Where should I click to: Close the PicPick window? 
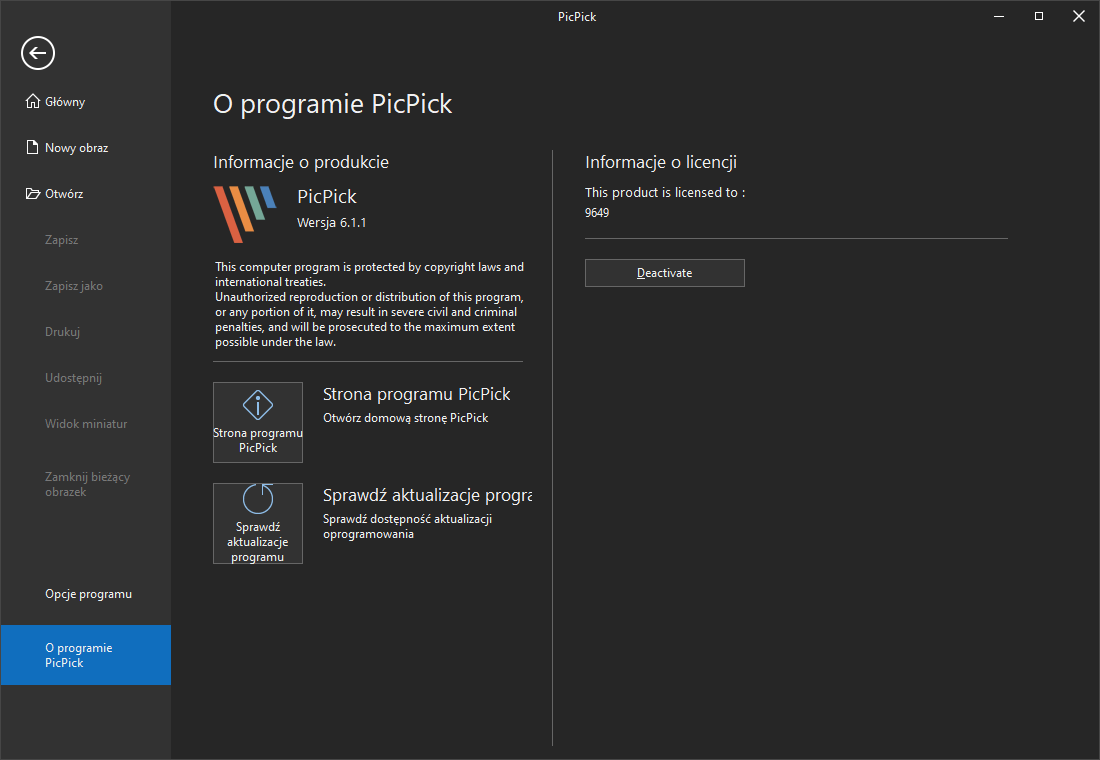(x=1079, y=16)
